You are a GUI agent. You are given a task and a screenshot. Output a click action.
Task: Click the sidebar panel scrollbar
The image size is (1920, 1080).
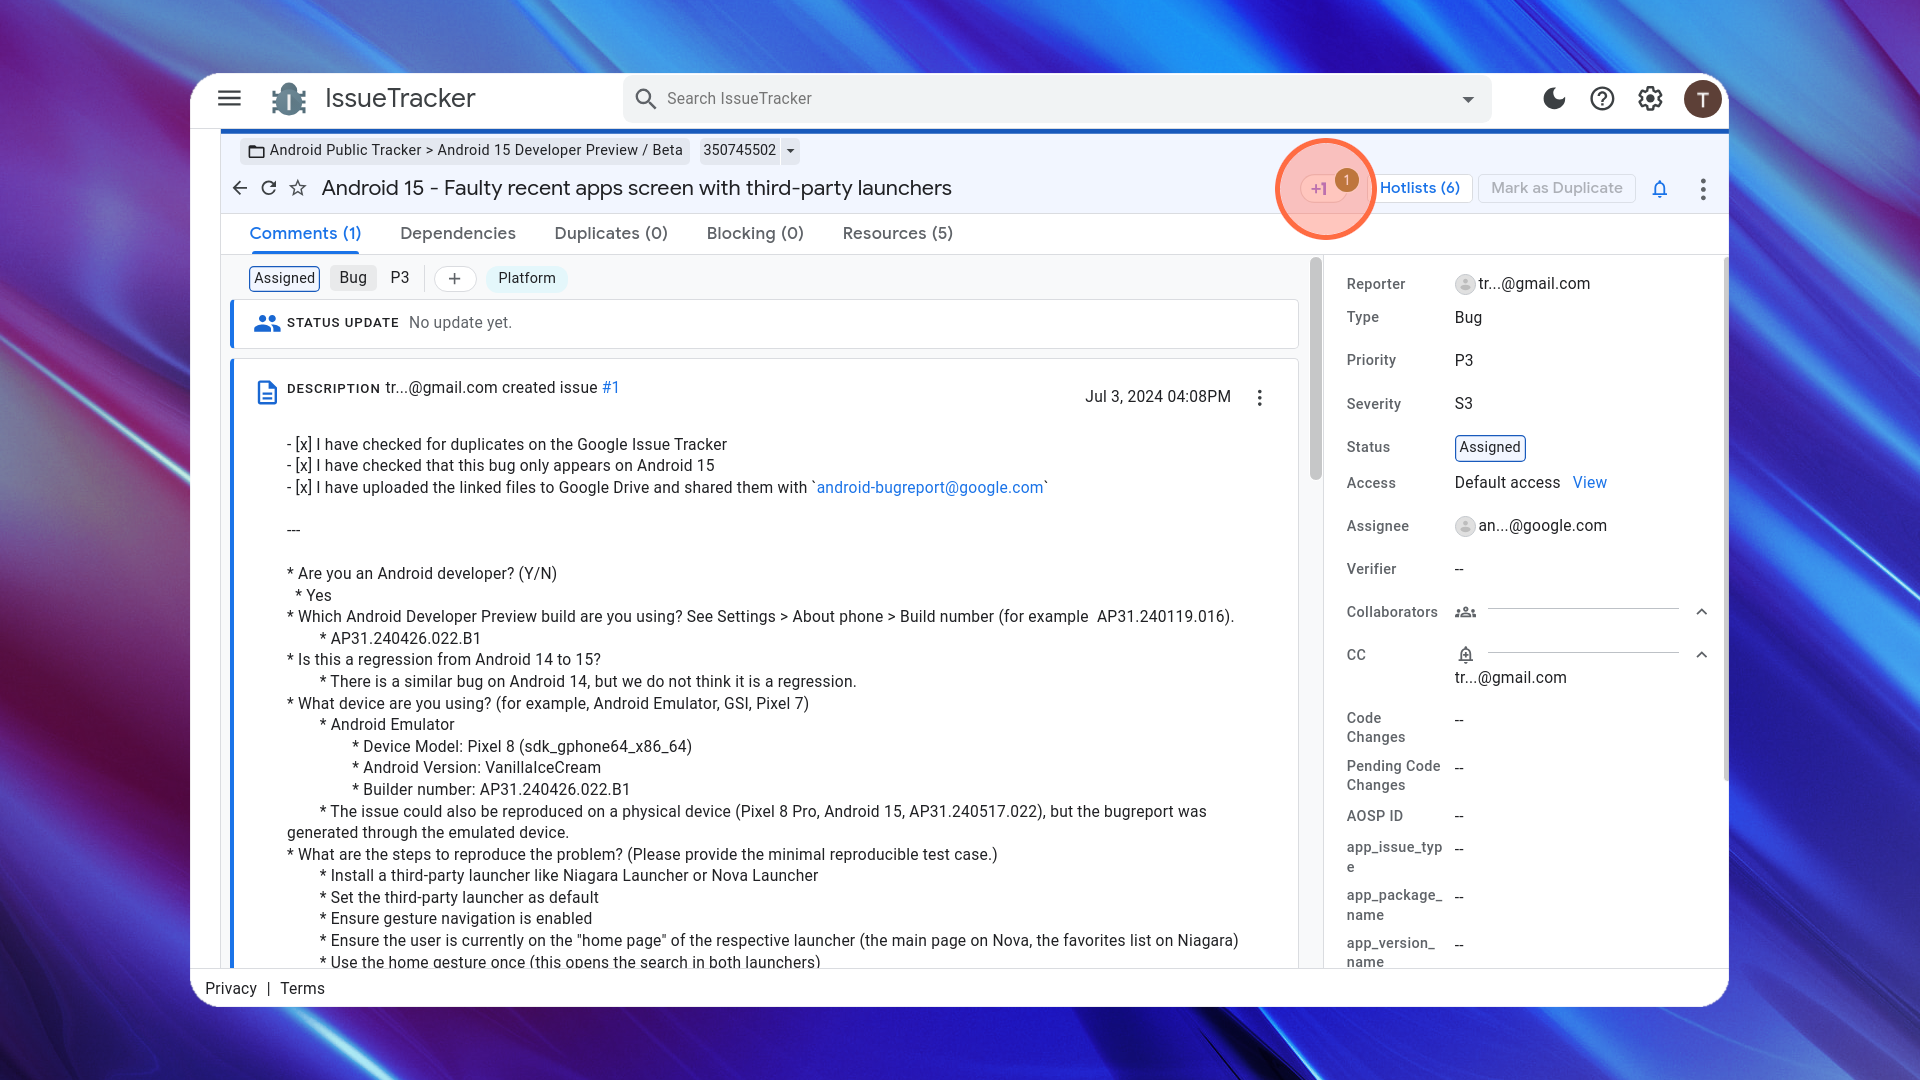coord(1726,520)
